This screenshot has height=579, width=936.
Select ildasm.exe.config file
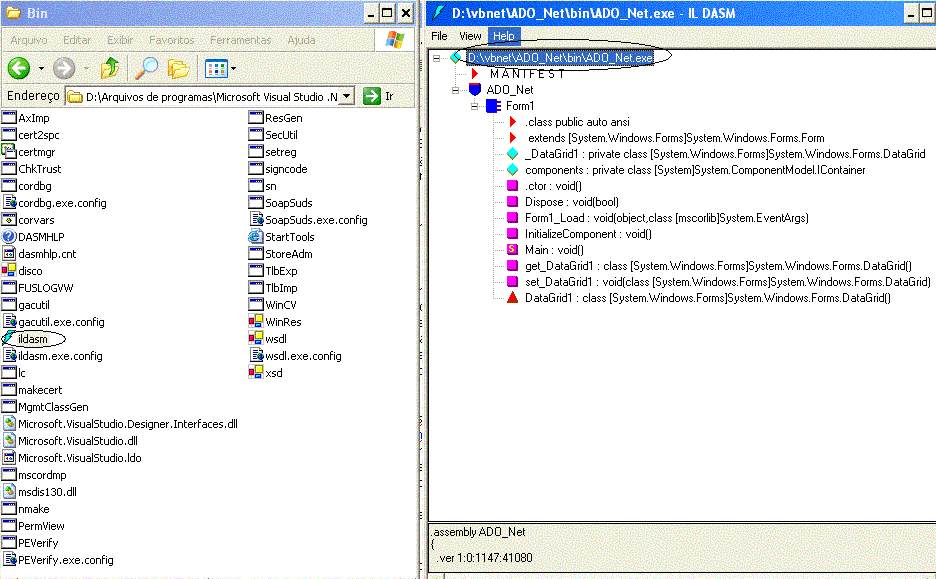[x=52, y=356]
